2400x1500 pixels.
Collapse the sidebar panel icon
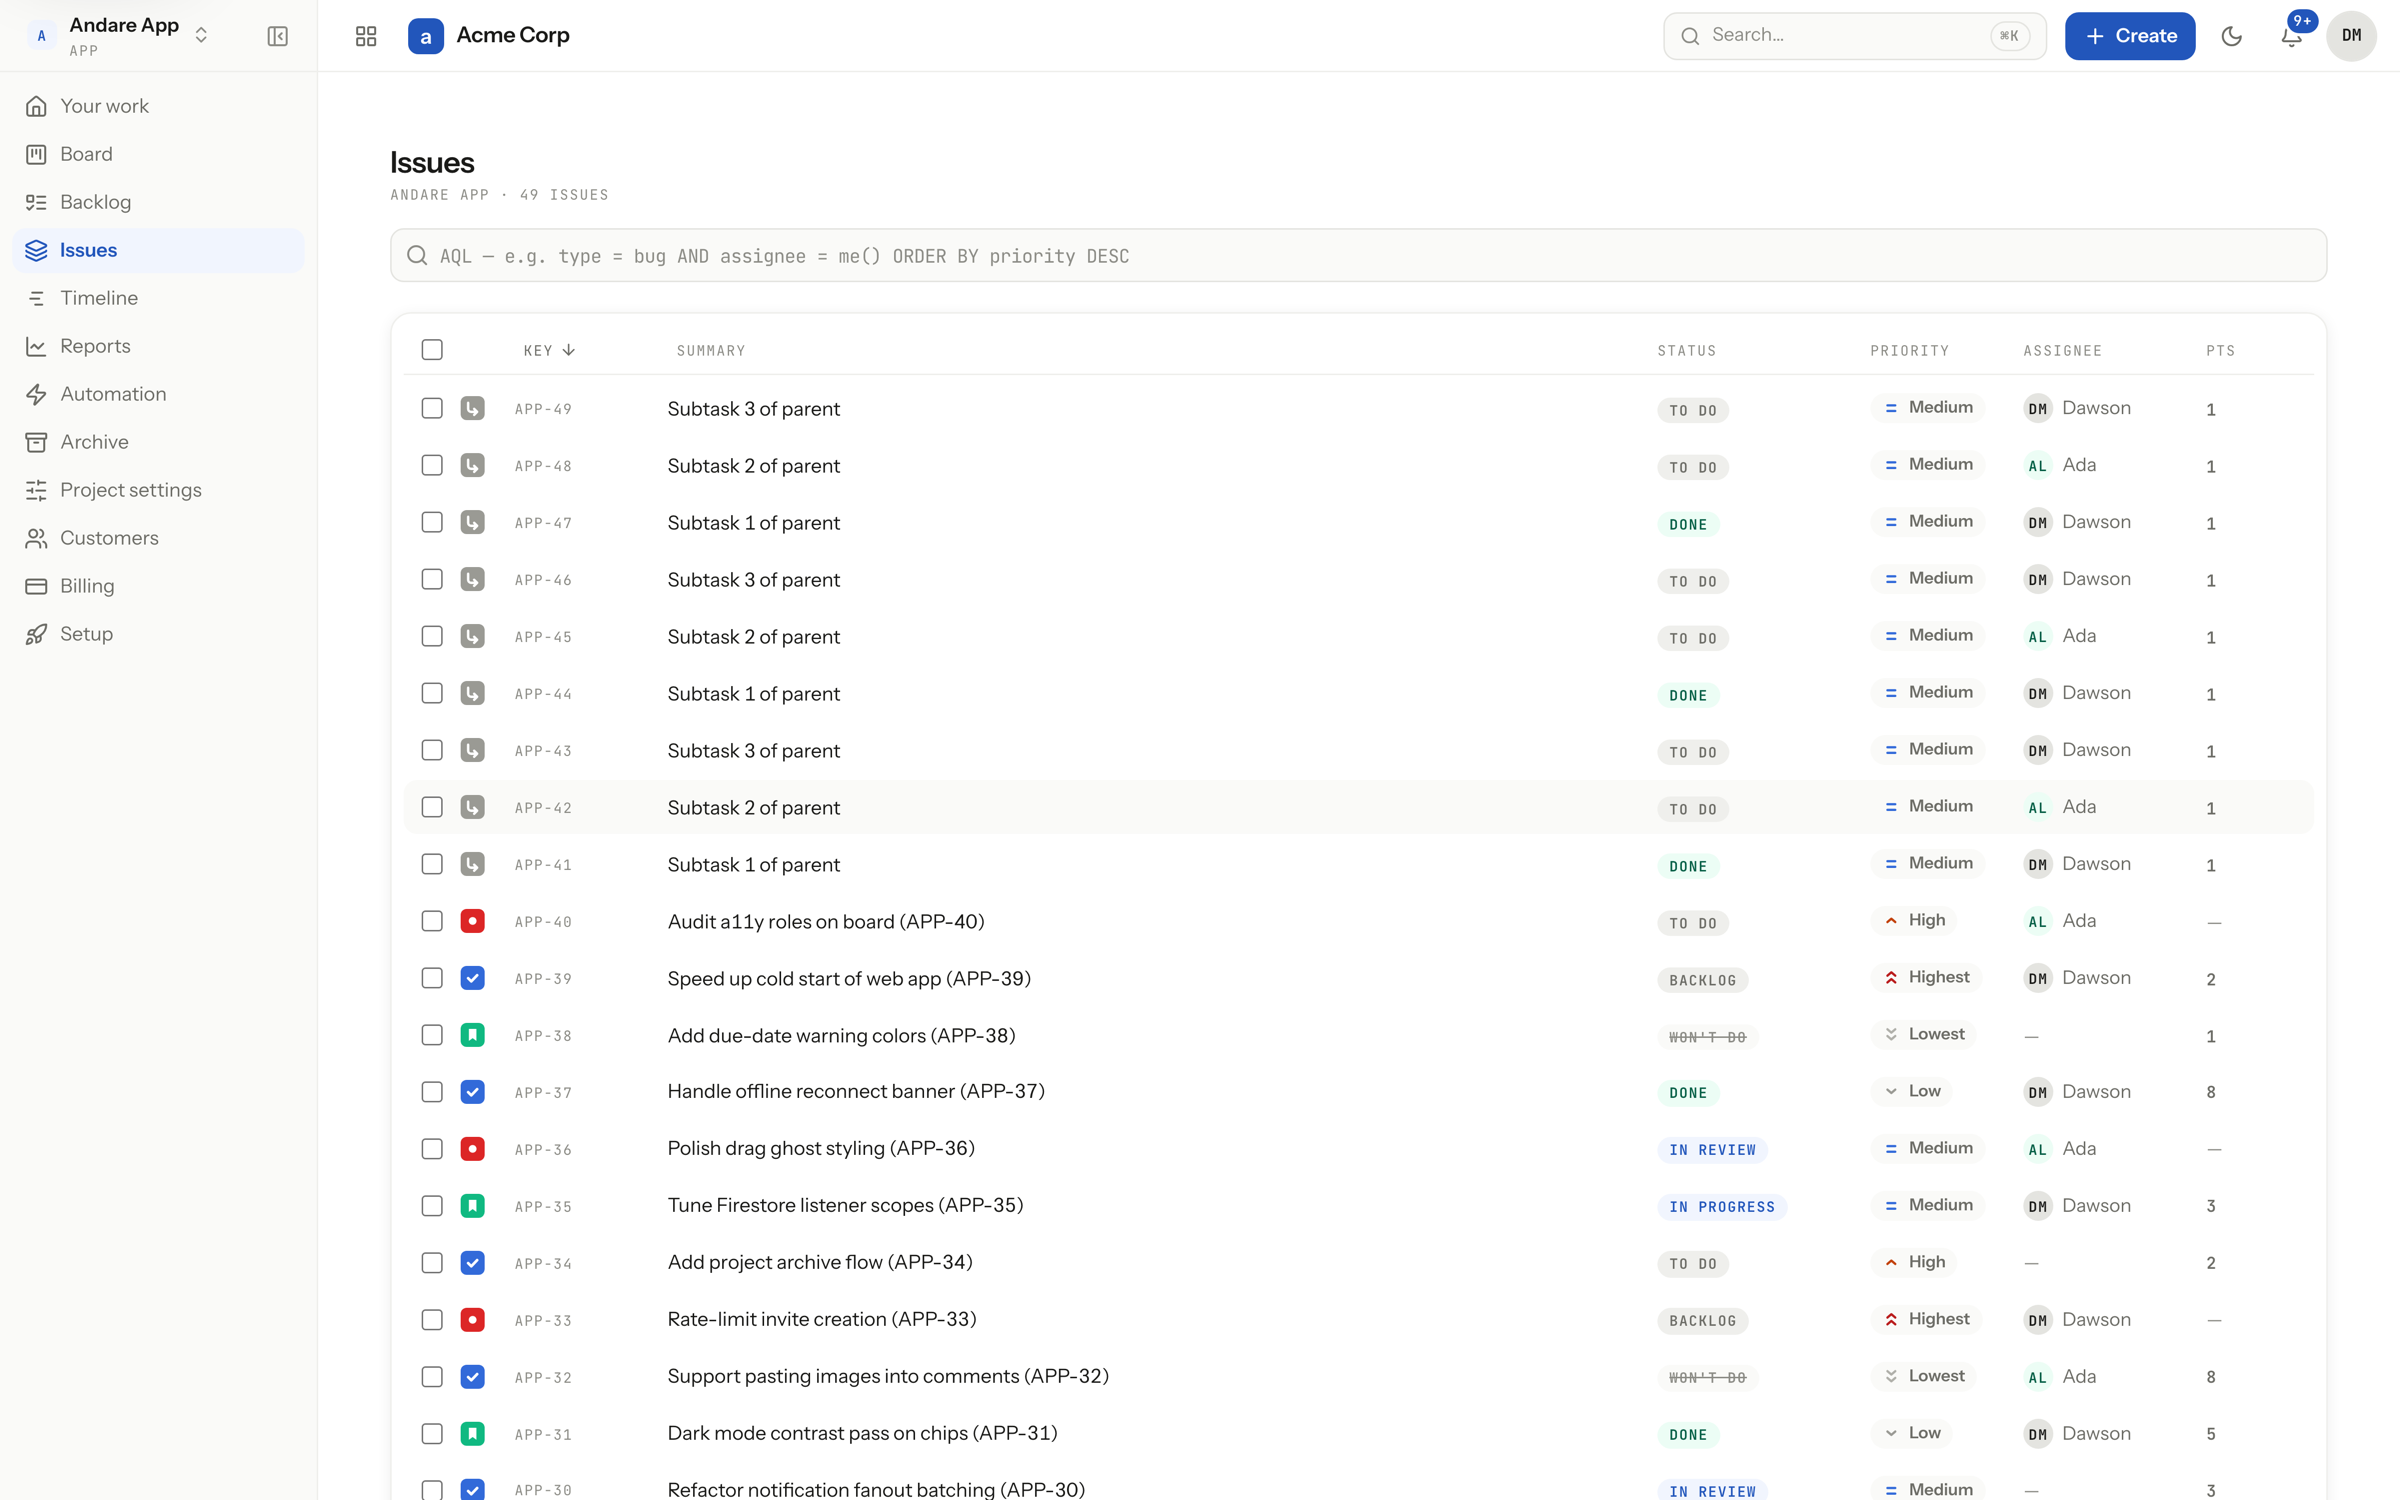277,36
